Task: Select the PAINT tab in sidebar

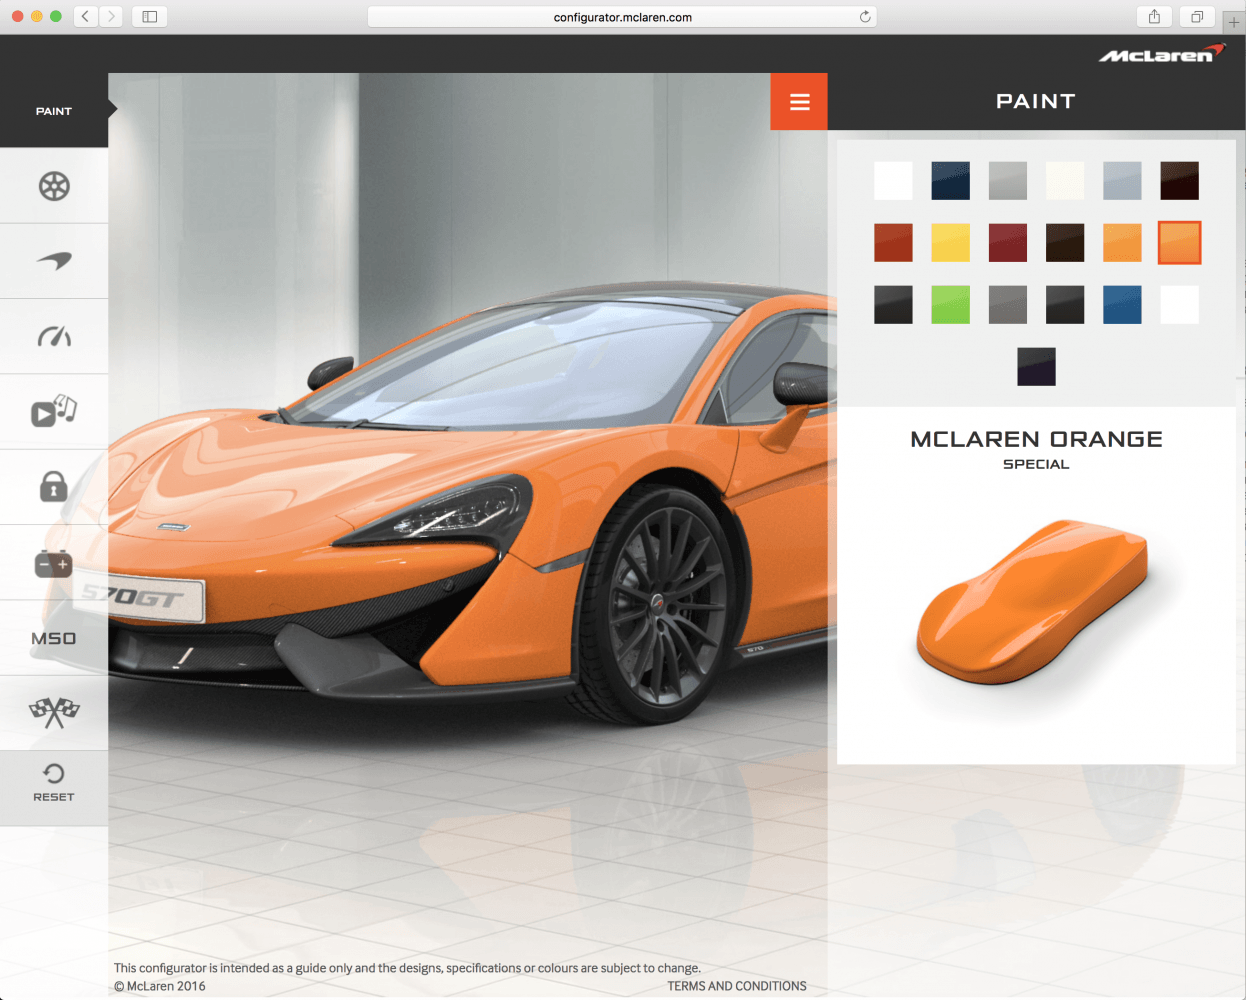Action: tap(54, 111)
